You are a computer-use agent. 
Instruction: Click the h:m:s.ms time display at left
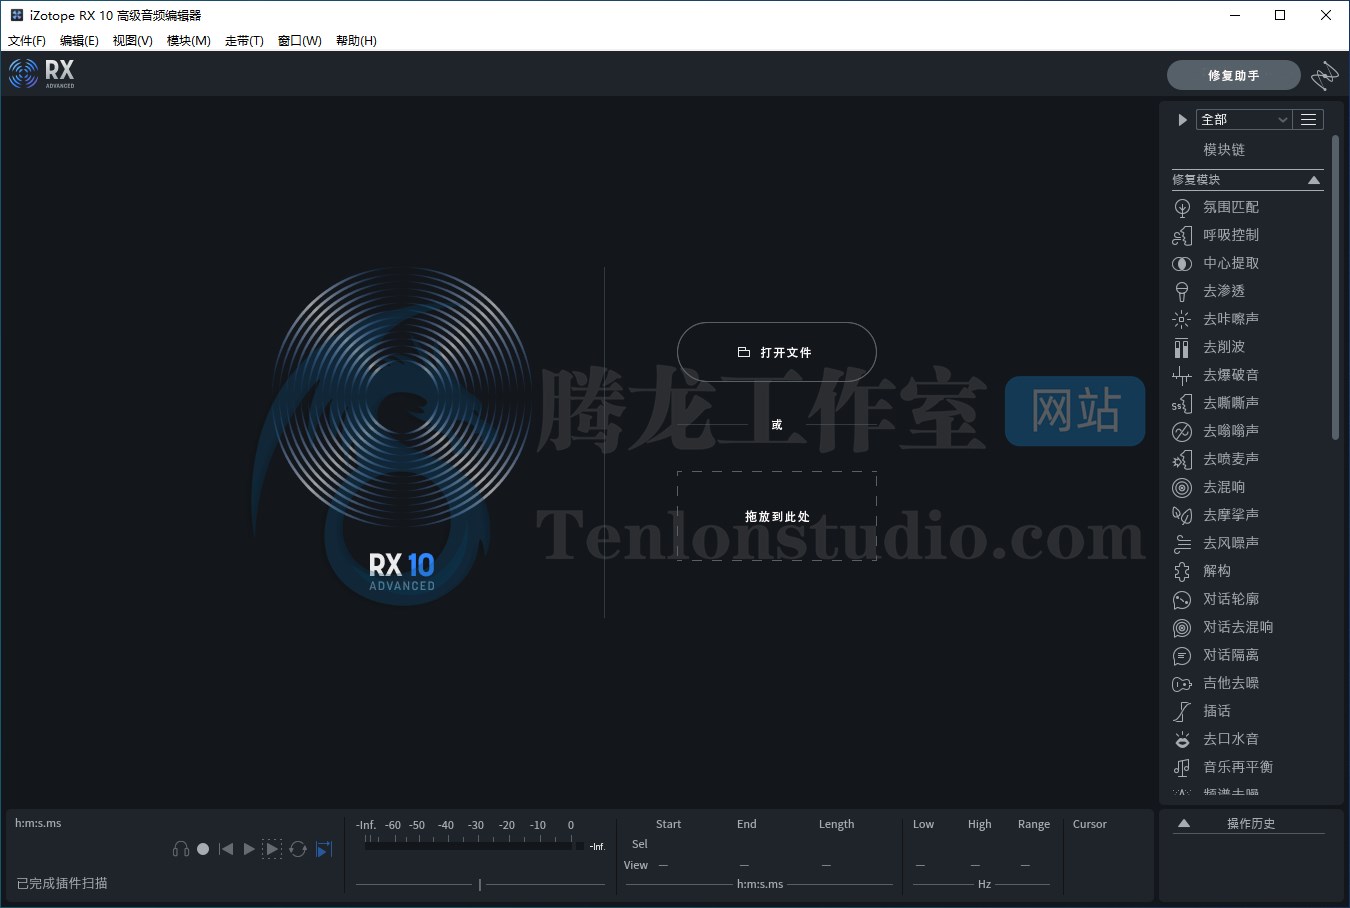(38, 823)
